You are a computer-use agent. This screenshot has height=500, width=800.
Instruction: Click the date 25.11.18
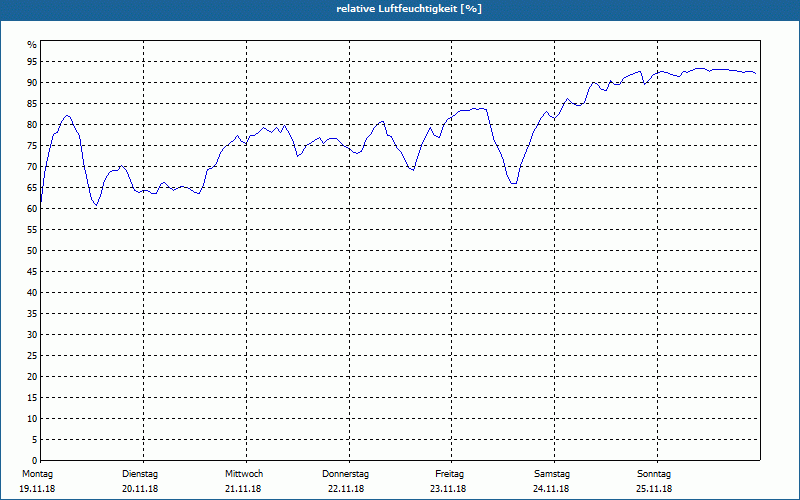click(654, 489)
